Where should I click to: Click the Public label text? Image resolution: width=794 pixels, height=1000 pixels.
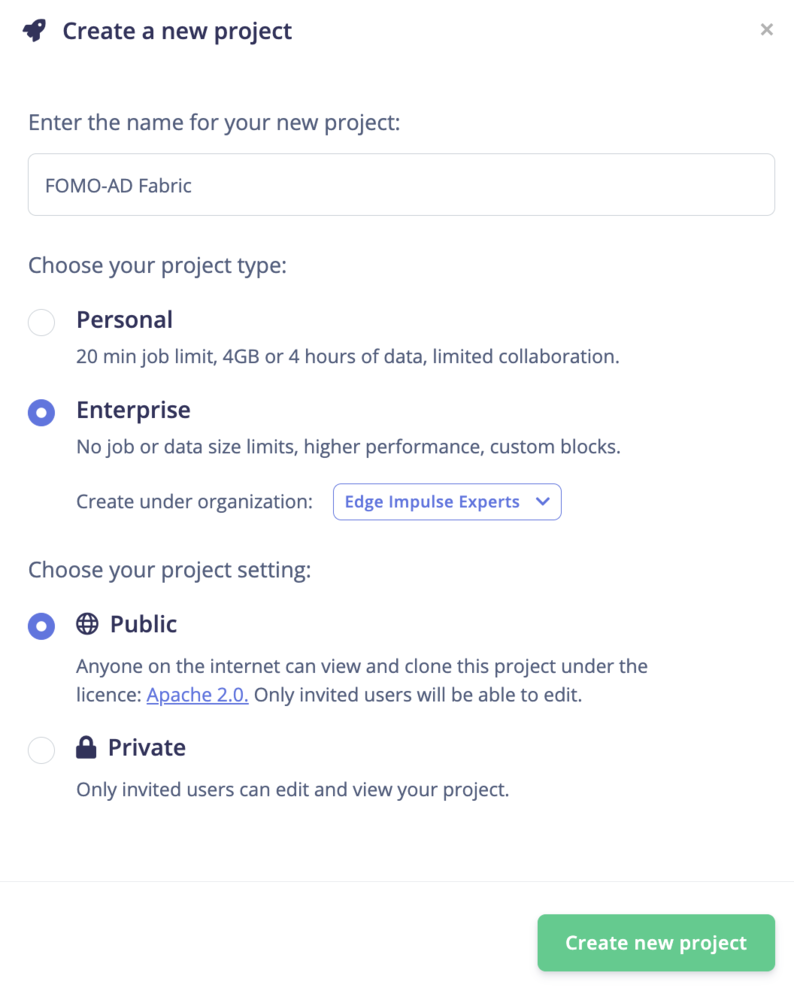pos(143,624)
